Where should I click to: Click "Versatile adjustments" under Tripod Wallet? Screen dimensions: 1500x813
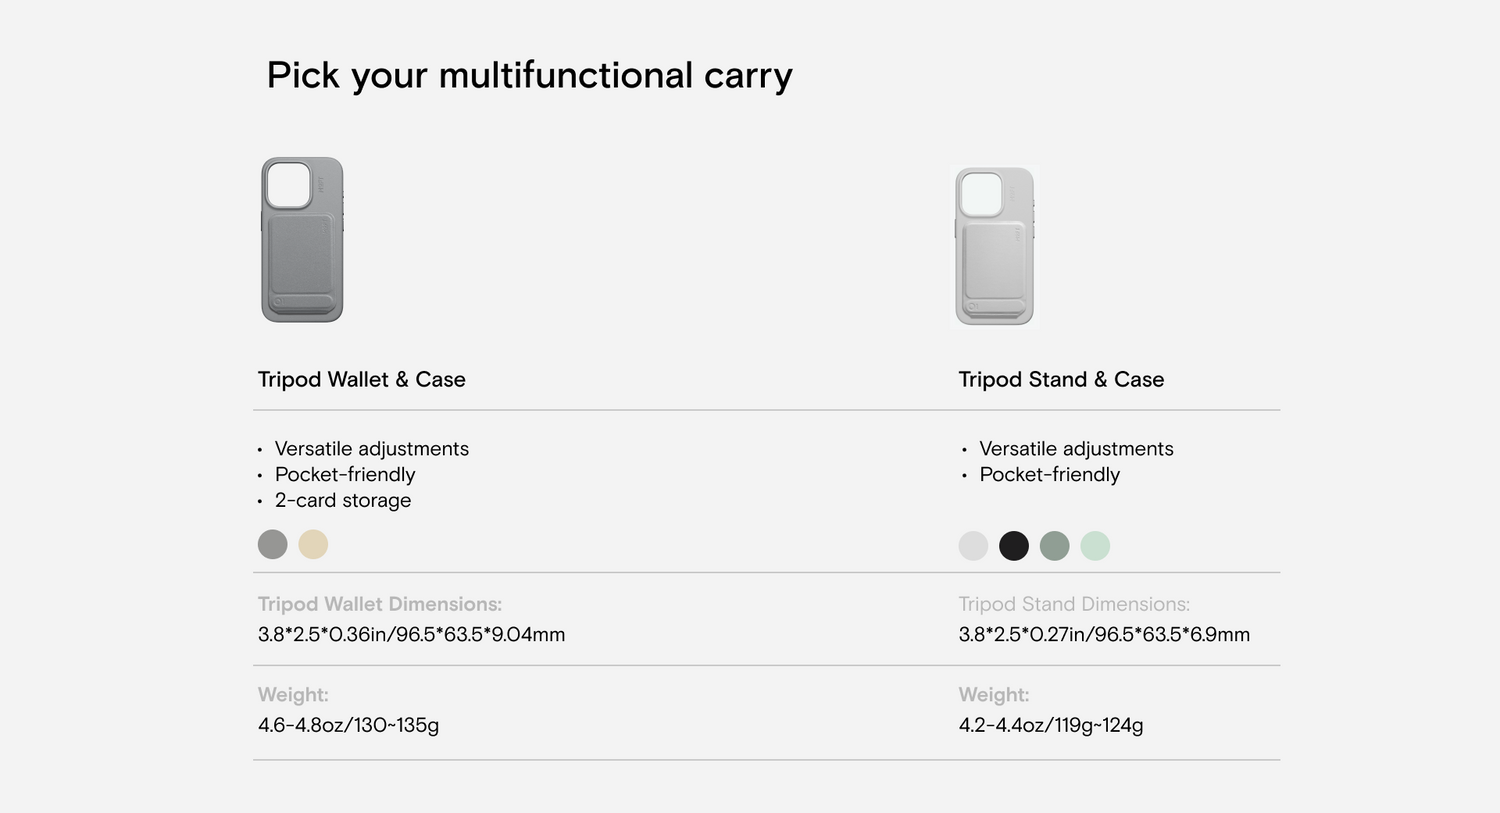pyautogui.click(x=371, y=449)
